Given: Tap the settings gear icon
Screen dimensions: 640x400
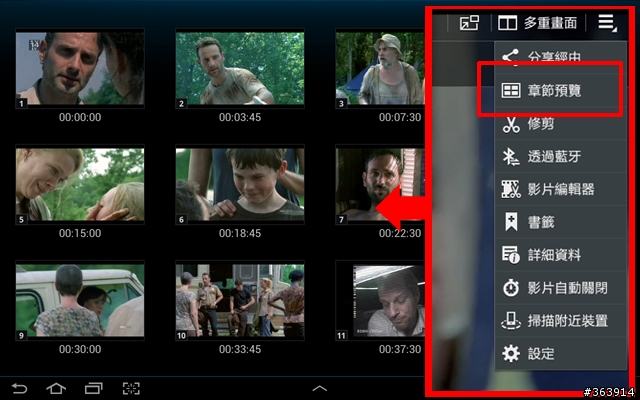Looking at the screenshot, I should click(511, 353).
